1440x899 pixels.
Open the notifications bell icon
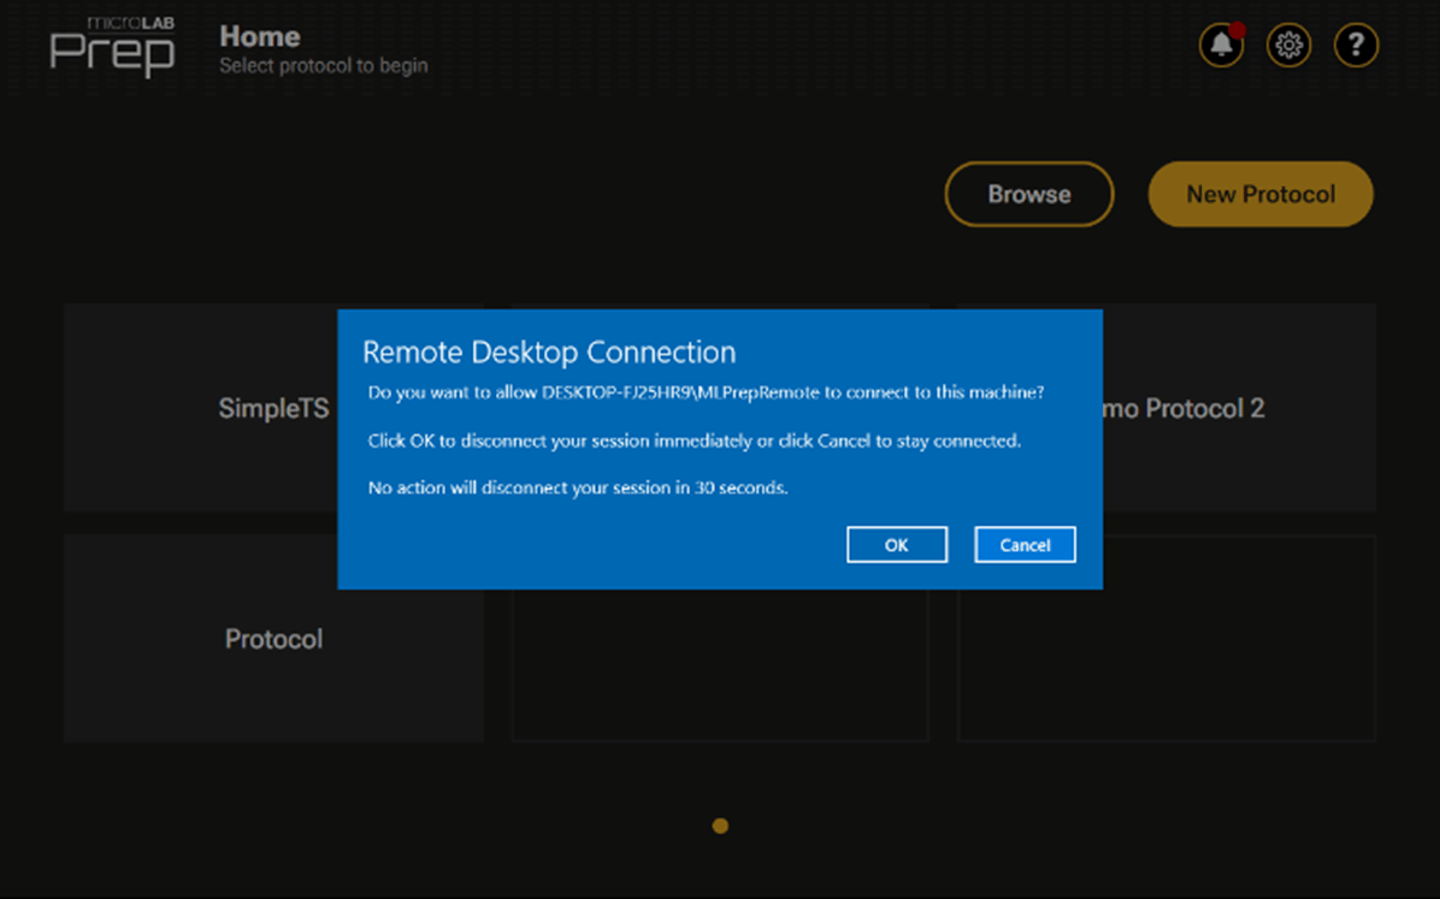click(1221, 45)
